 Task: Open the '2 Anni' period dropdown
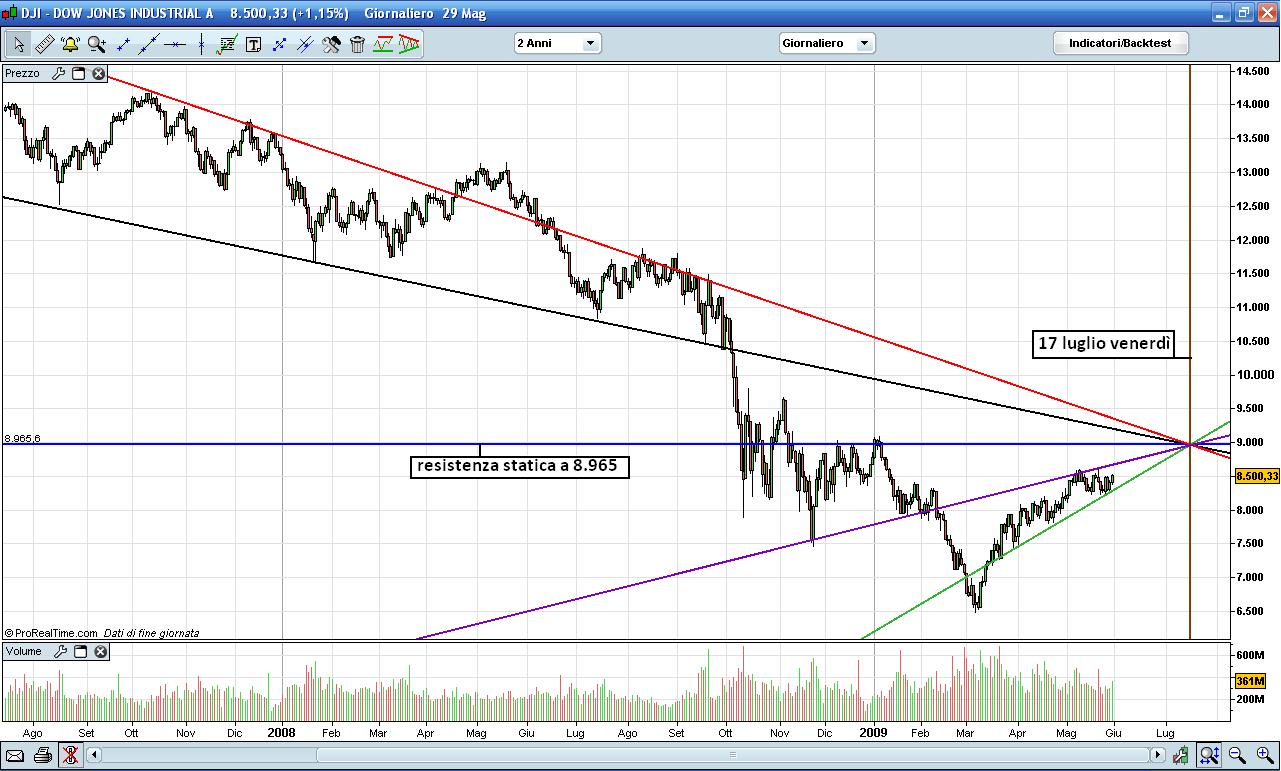pos(557,43)
